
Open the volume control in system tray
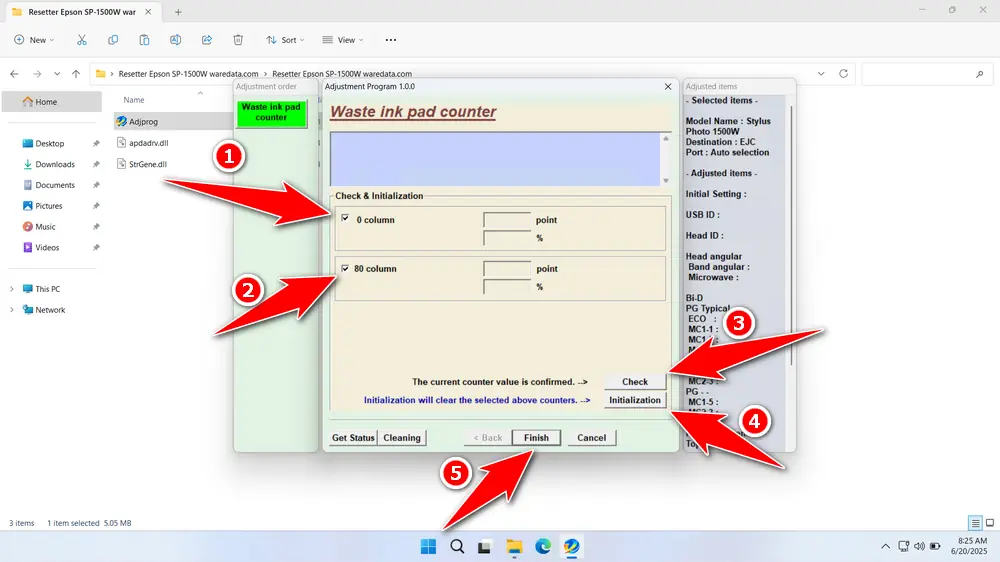919,547
